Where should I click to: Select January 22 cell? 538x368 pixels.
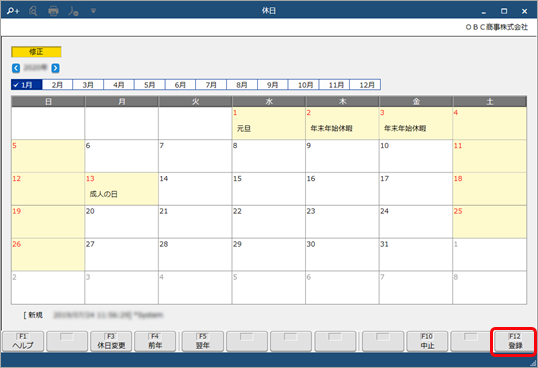coord(269,222)
